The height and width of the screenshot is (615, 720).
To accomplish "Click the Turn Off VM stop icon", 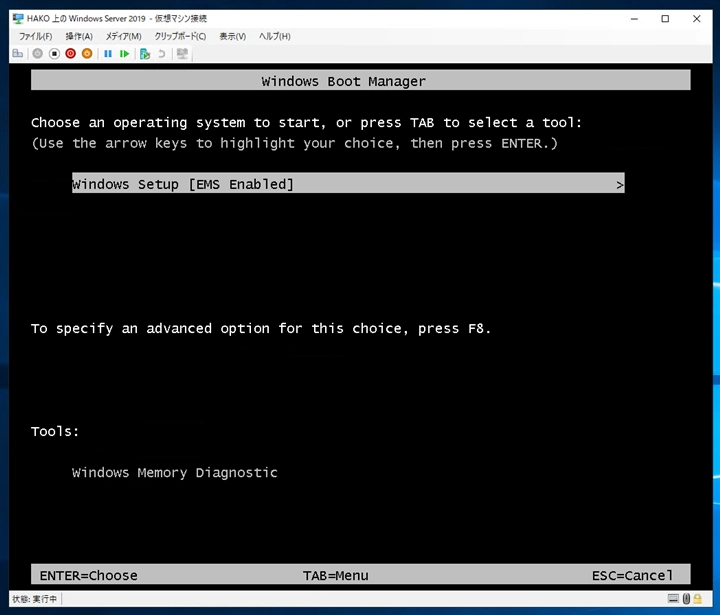I will [54, 54].
